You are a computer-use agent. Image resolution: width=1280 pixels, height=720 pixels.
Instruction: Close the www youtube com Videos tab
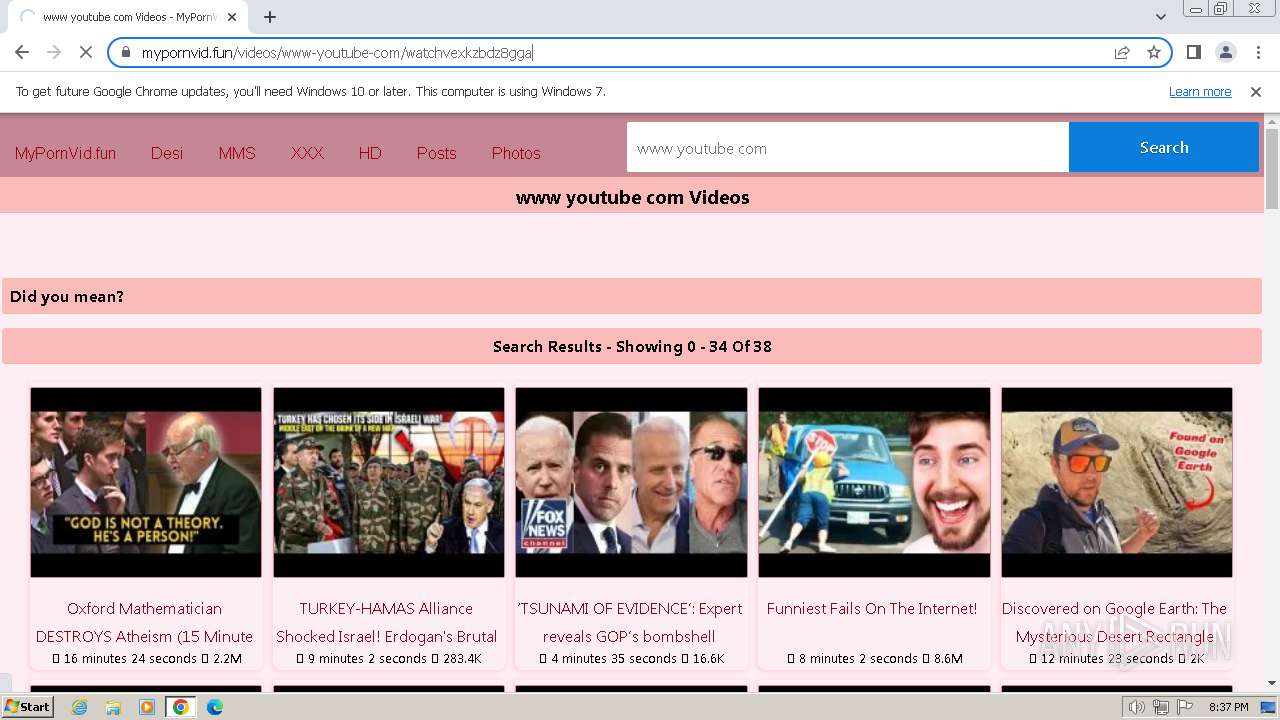tap(232, 17)
